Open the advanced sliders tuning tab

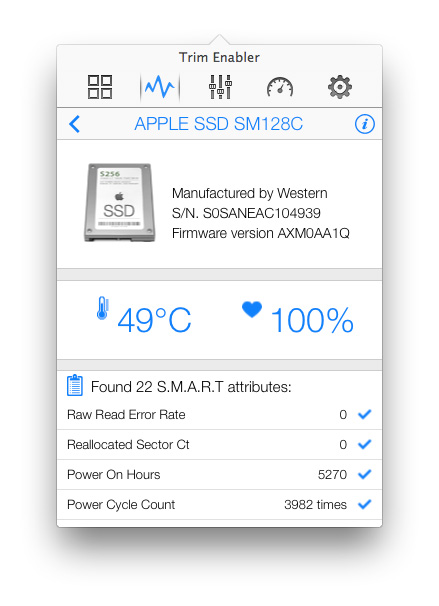(220, 87)
